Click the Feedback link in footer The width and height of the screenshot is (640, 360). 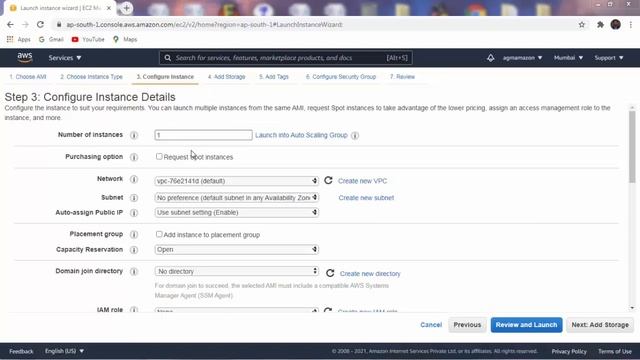pyautogui.click(x=21, y=351)
